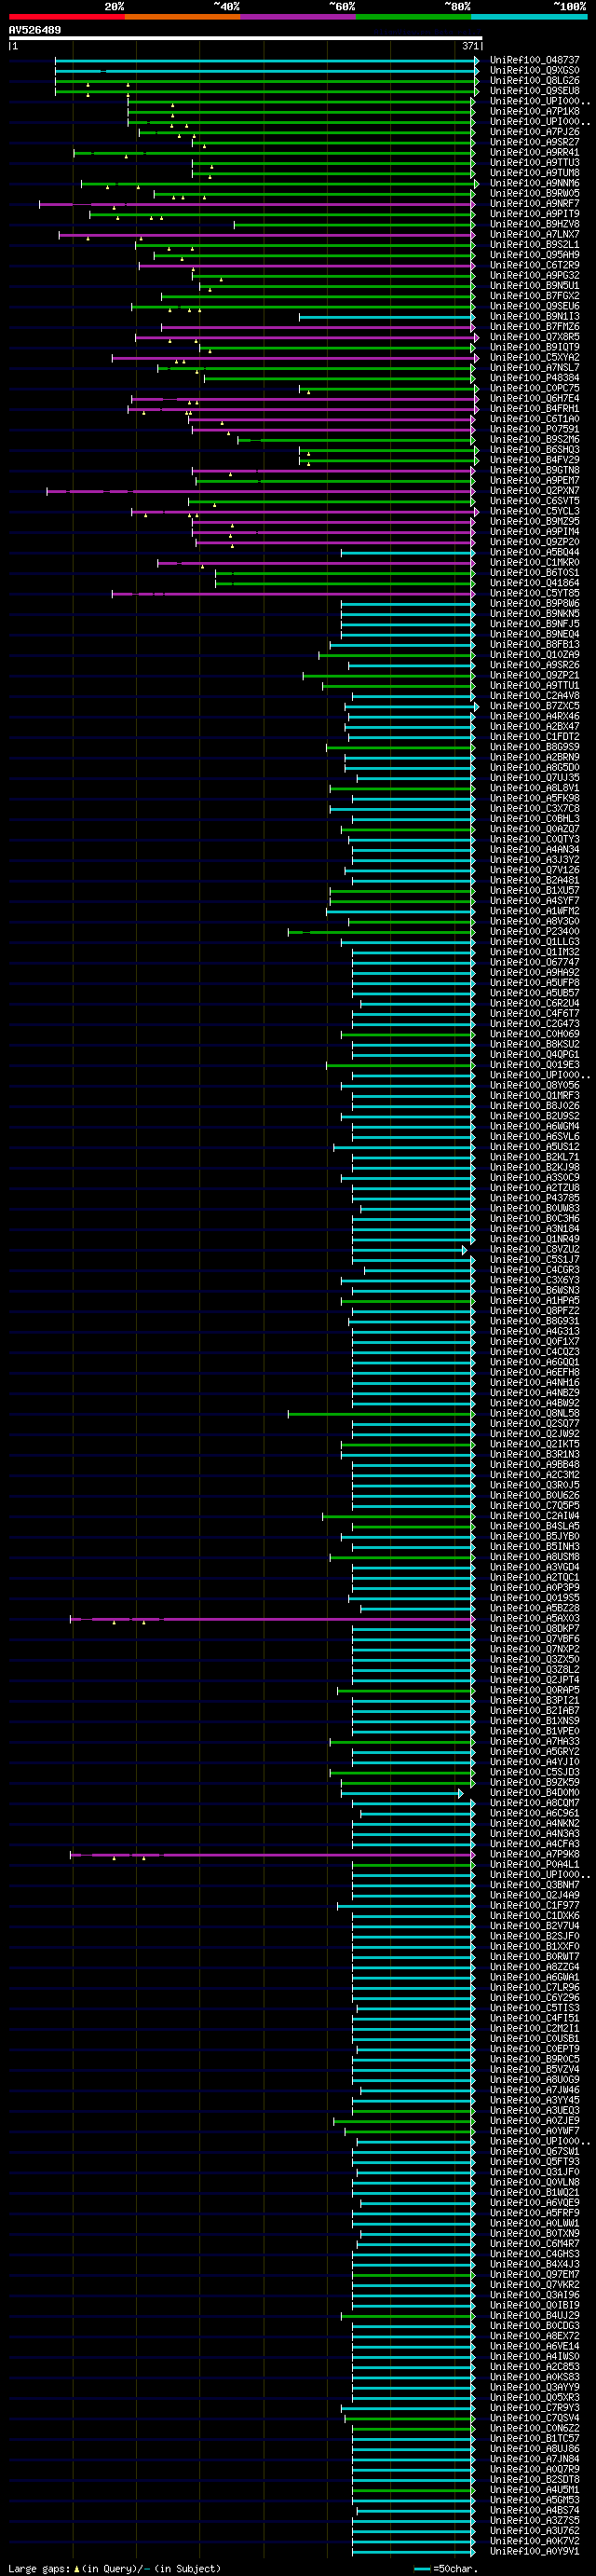Select label UniRef100_Q7X8R5
This screenshot has height=2576, width=596.
[x=534, y=337]
